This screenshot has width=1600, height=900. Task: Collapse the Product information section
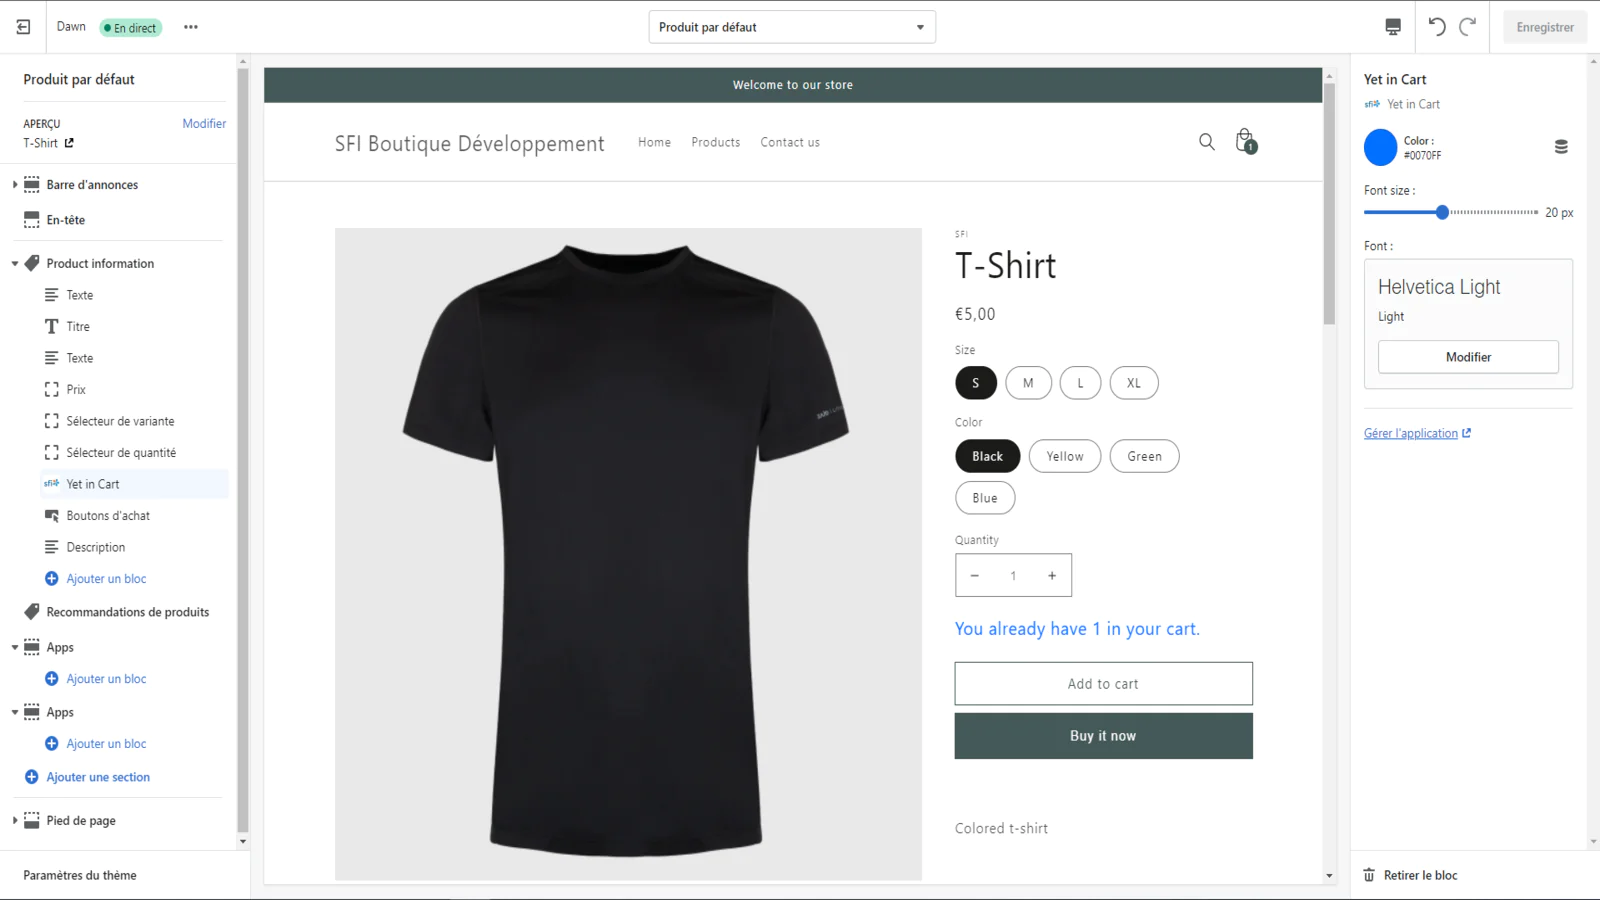[15, 264]
